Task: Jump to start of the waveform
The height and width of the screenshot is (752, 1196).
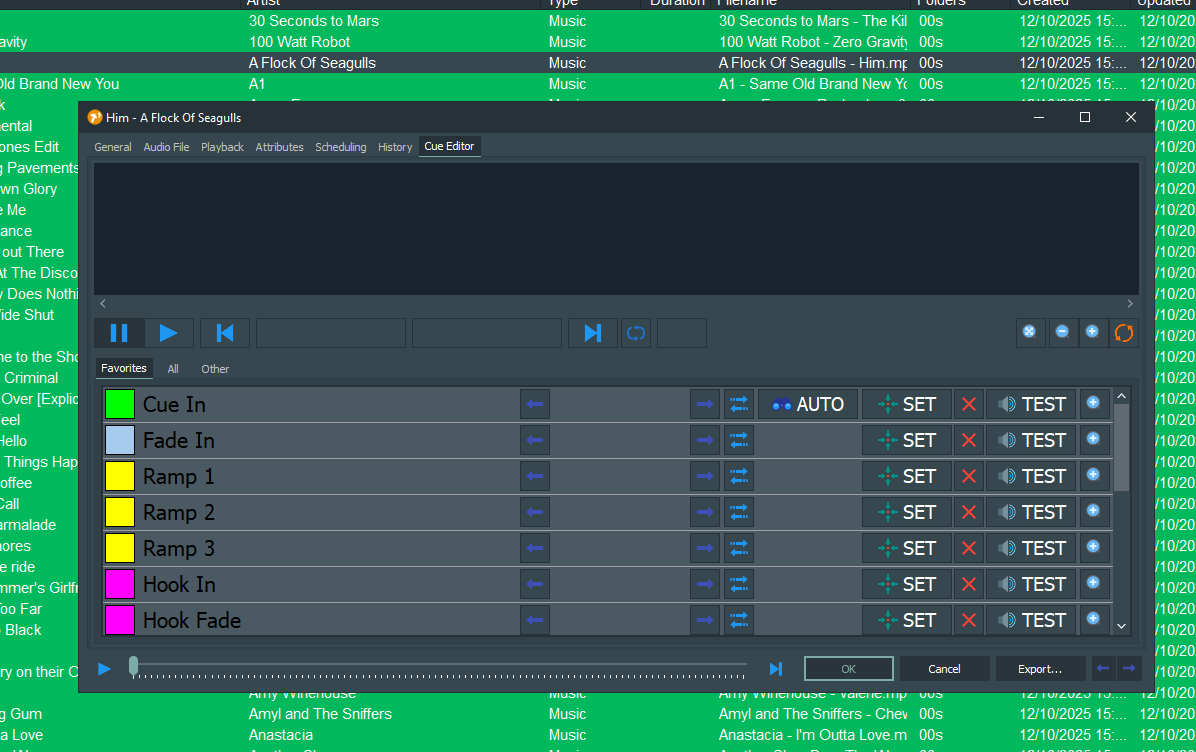Action: click(225, 333)
